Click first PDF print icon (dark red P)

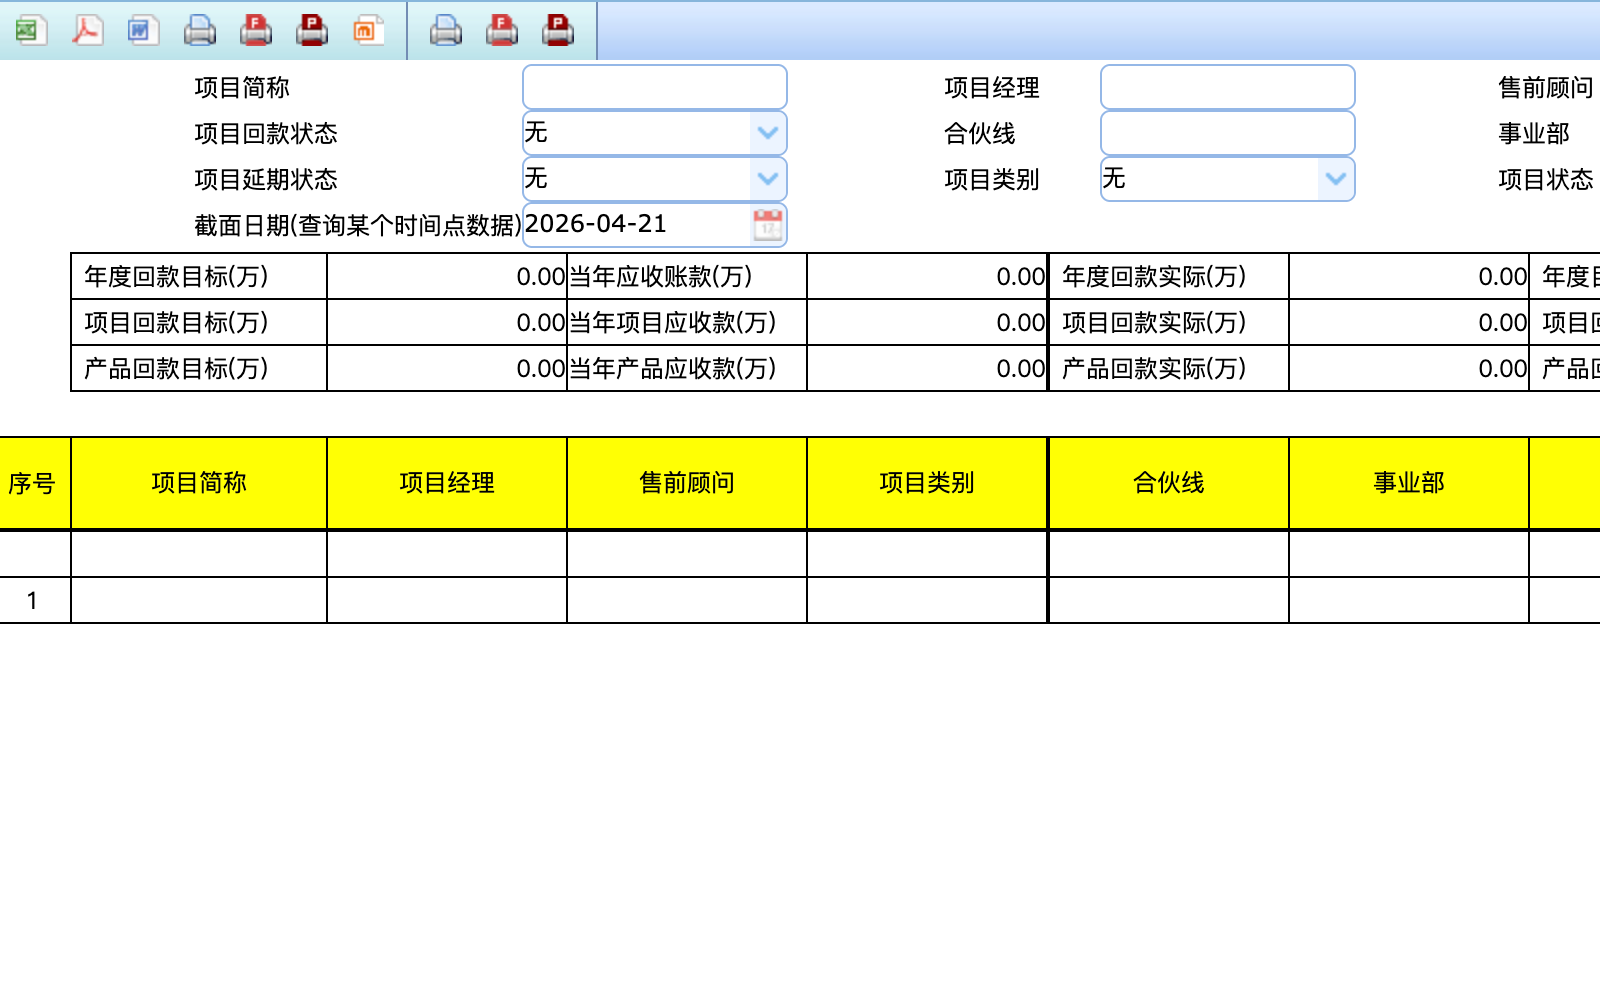(312, 31)
